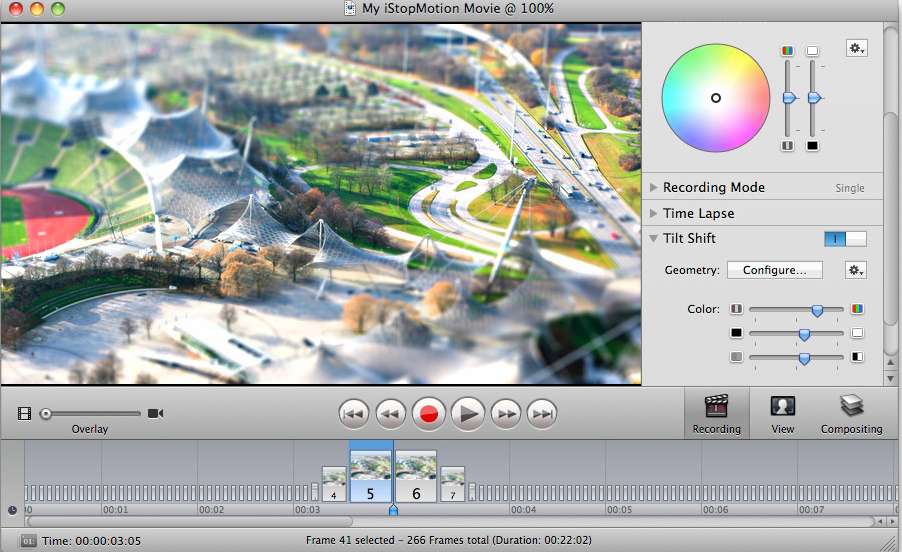Click the filmstrip icon beside Overlay slider
Viewport: 902px width, 552px height.
coord(25,413)
